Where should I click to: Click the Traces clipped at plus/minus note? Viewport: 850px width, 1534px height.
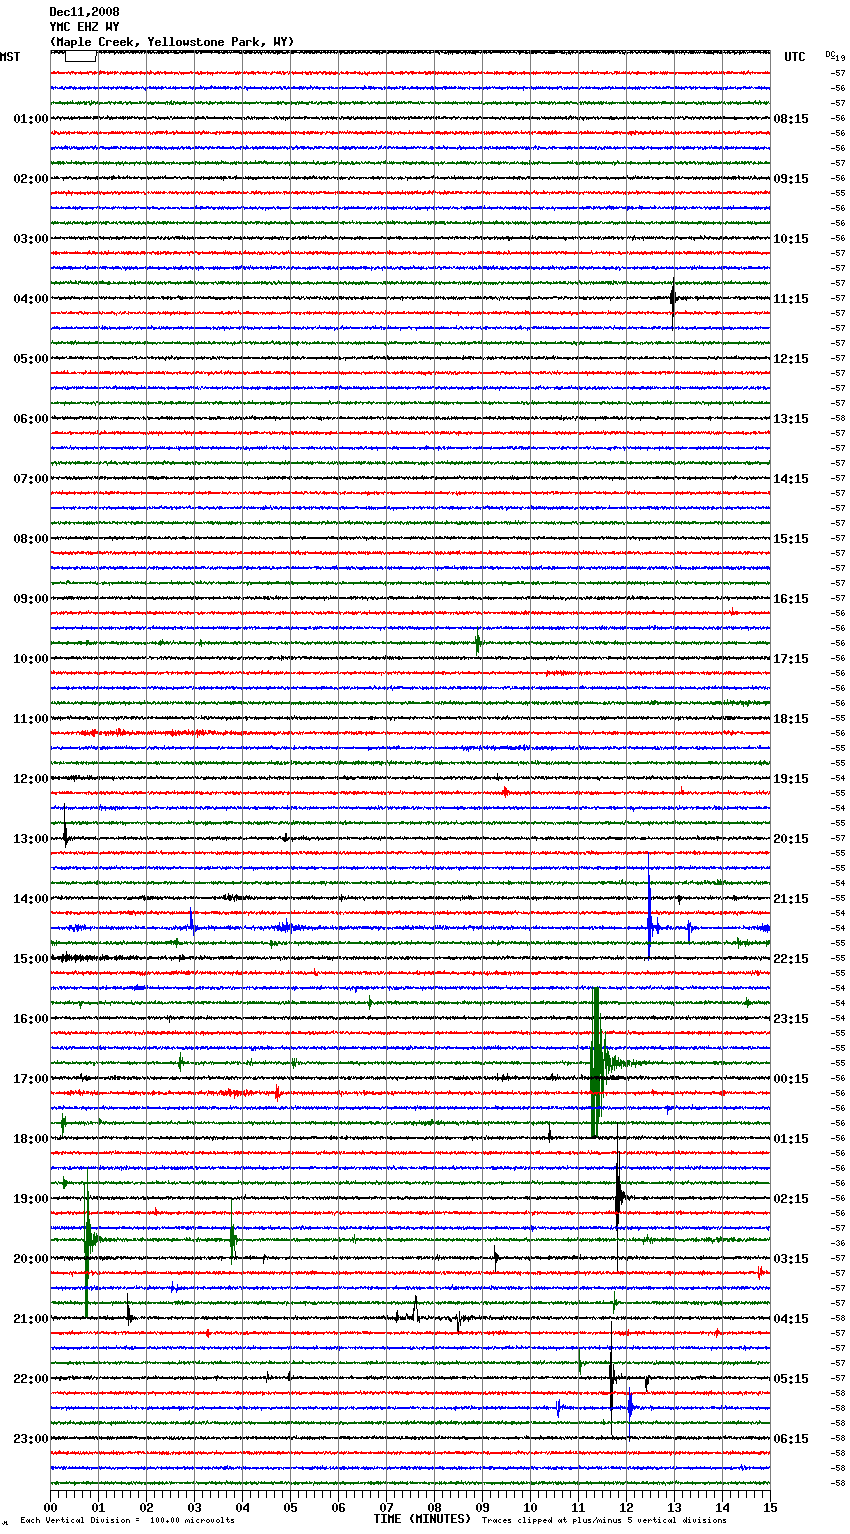click(604, 1520)
